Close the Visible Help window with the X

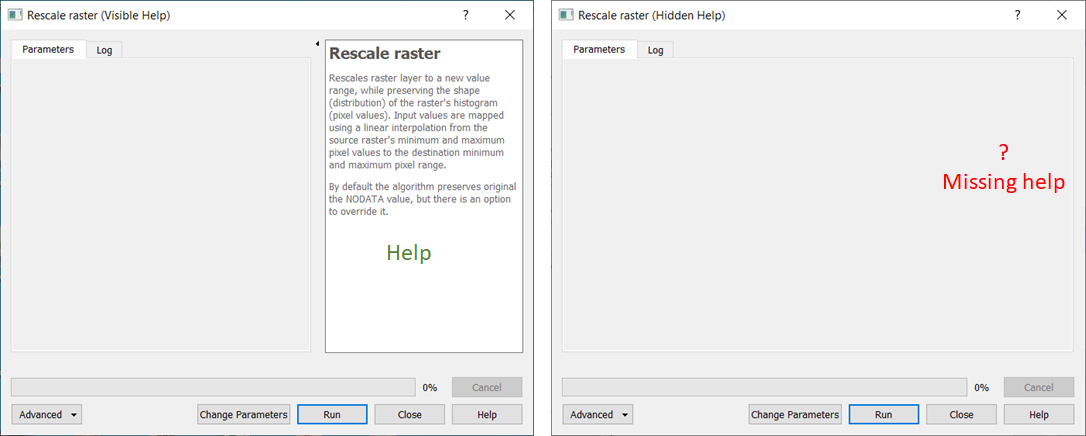pyautogui.click(x=510, y=15)
